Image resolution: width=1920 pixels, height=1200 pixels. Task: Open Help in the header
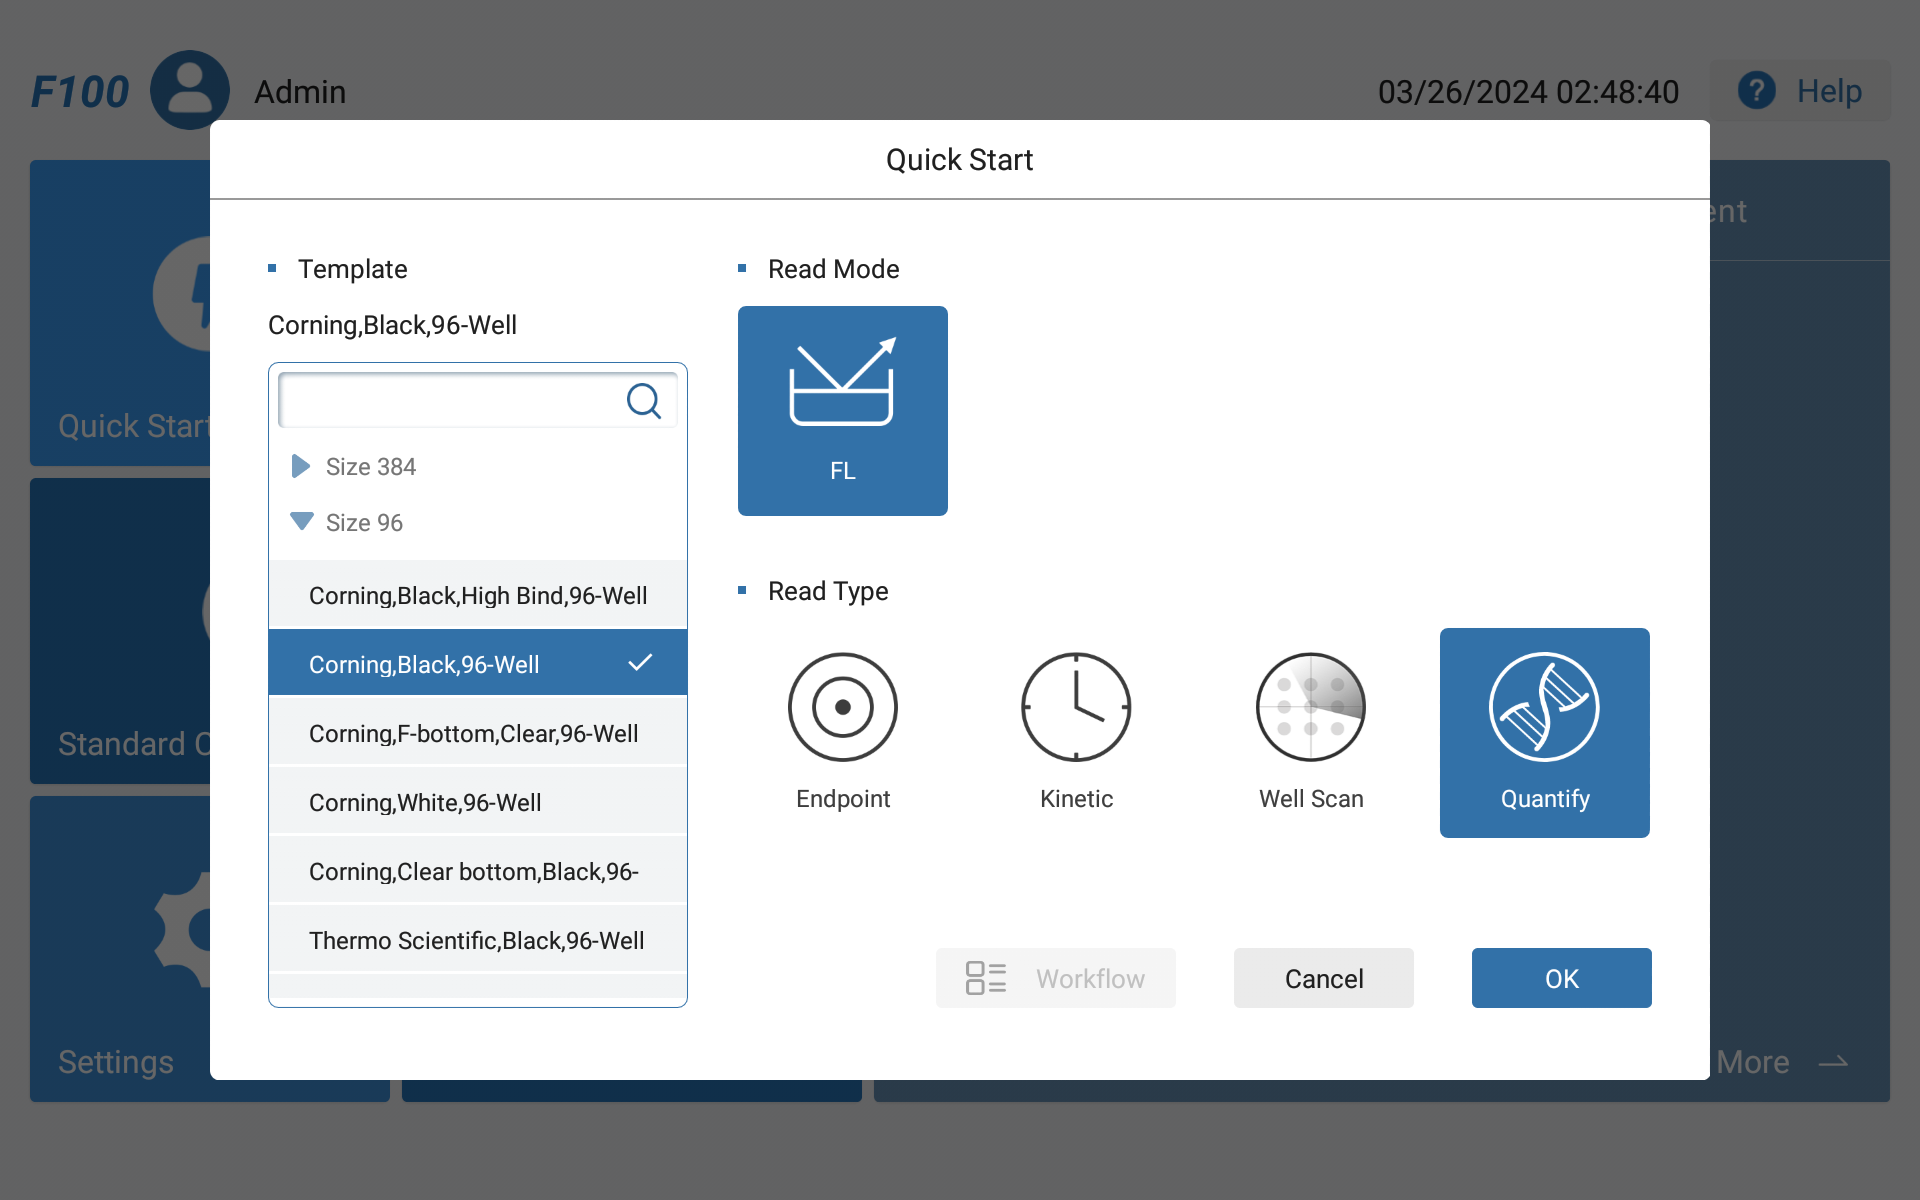[1800, 91]
